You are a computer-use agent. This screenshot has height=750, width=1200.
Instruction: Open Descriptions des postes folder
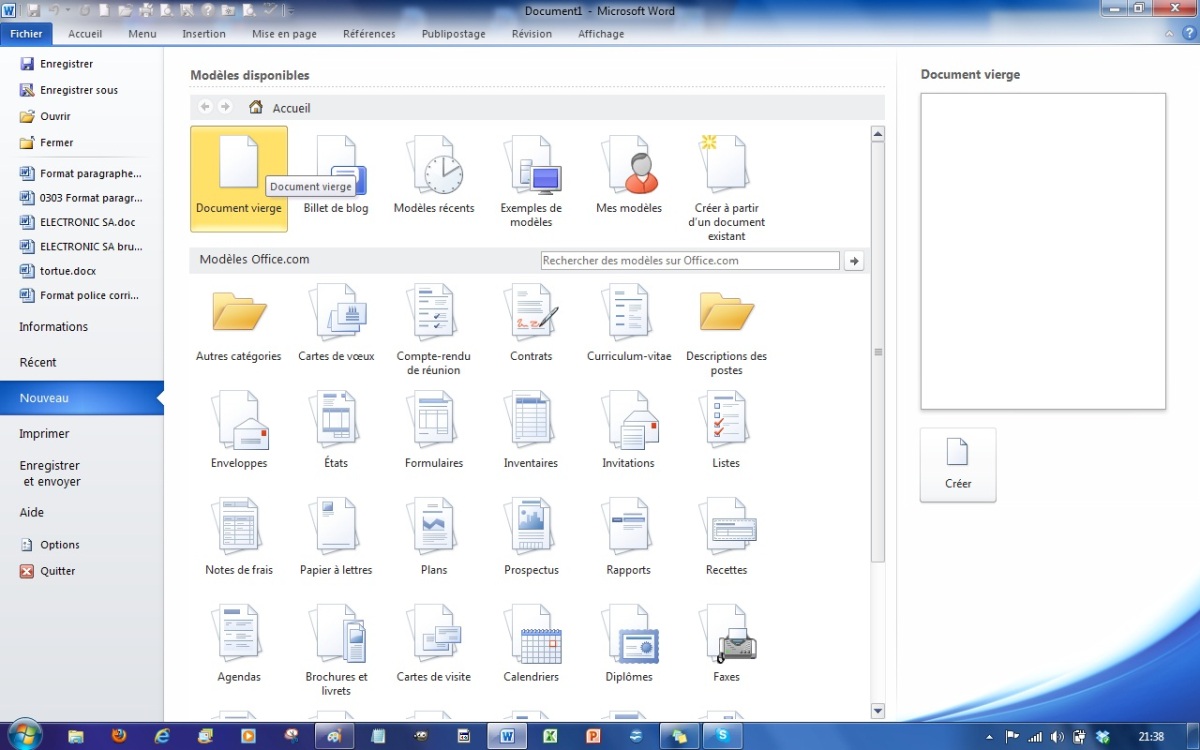coord(727,332)
